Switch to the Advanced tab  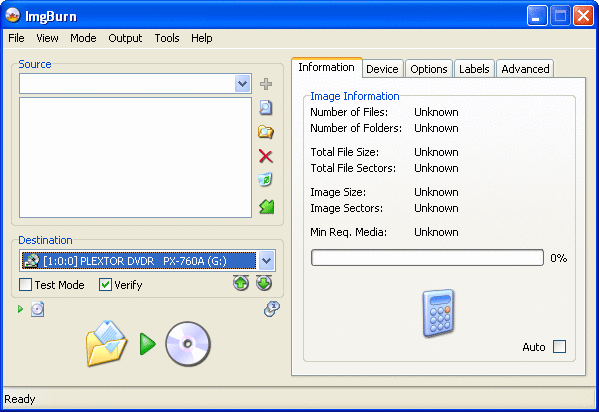525,69
